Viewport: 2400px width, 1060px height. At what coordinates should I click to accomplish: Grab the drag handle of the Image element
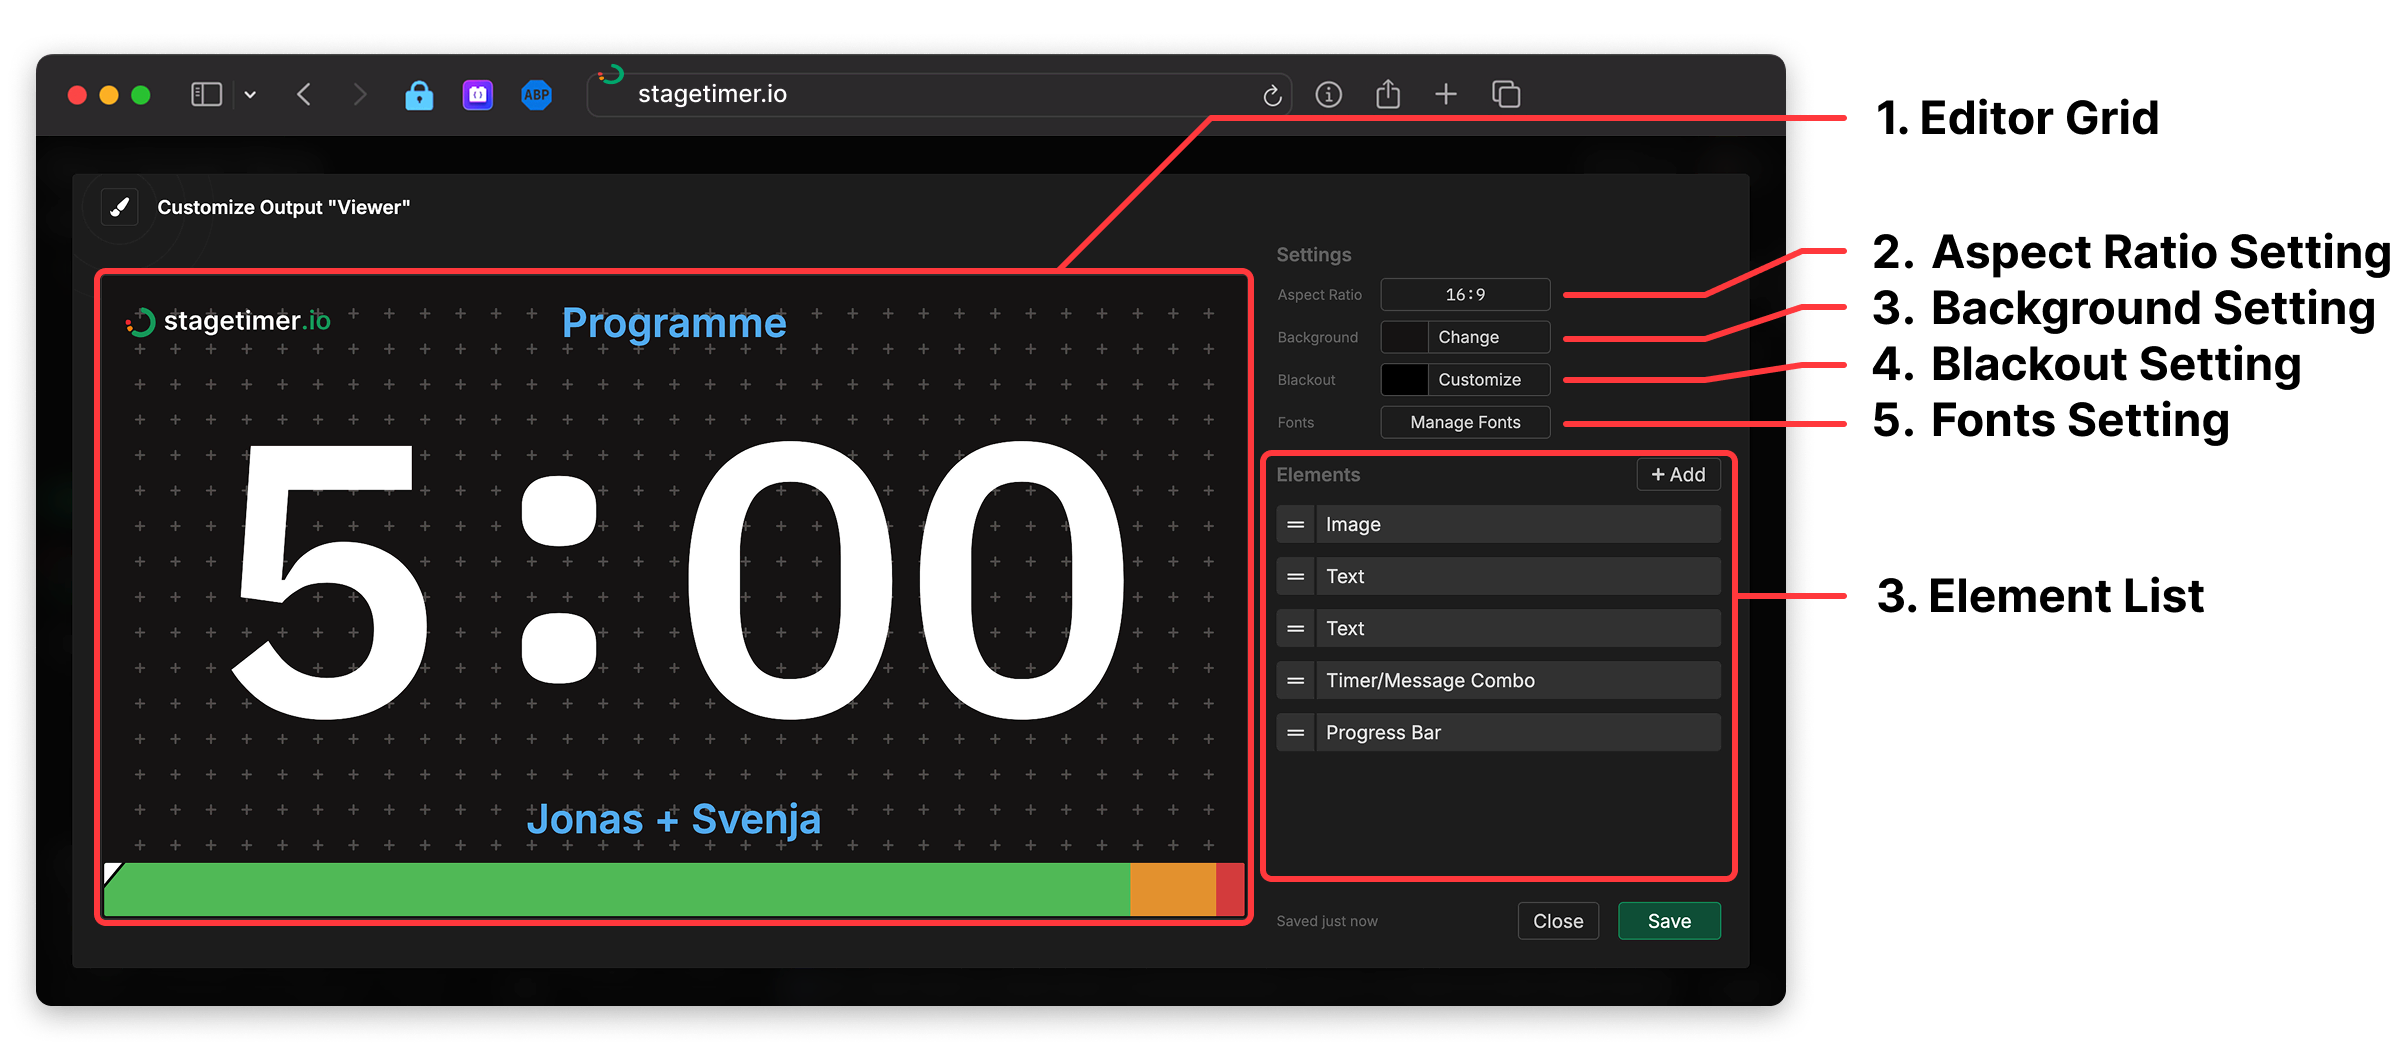(x=1295, y=524)
